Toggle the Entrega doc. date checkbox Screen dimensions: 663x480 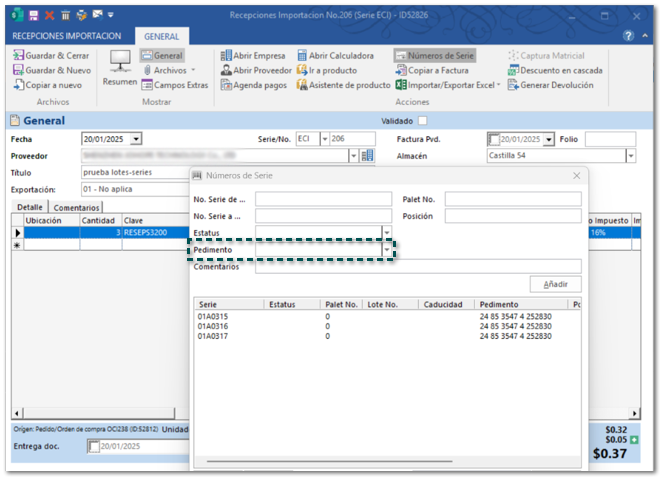(93, 447)
